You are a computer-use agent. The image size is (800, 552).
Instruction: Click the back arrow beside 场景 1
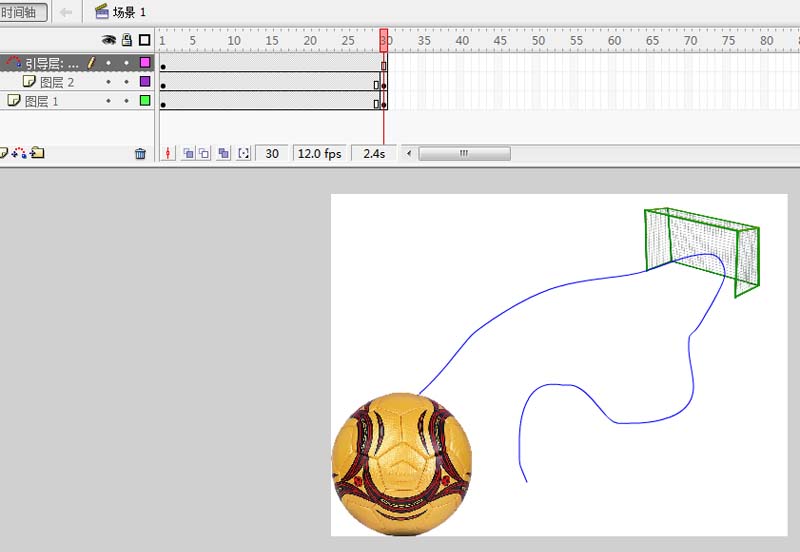tap(66, 12)
